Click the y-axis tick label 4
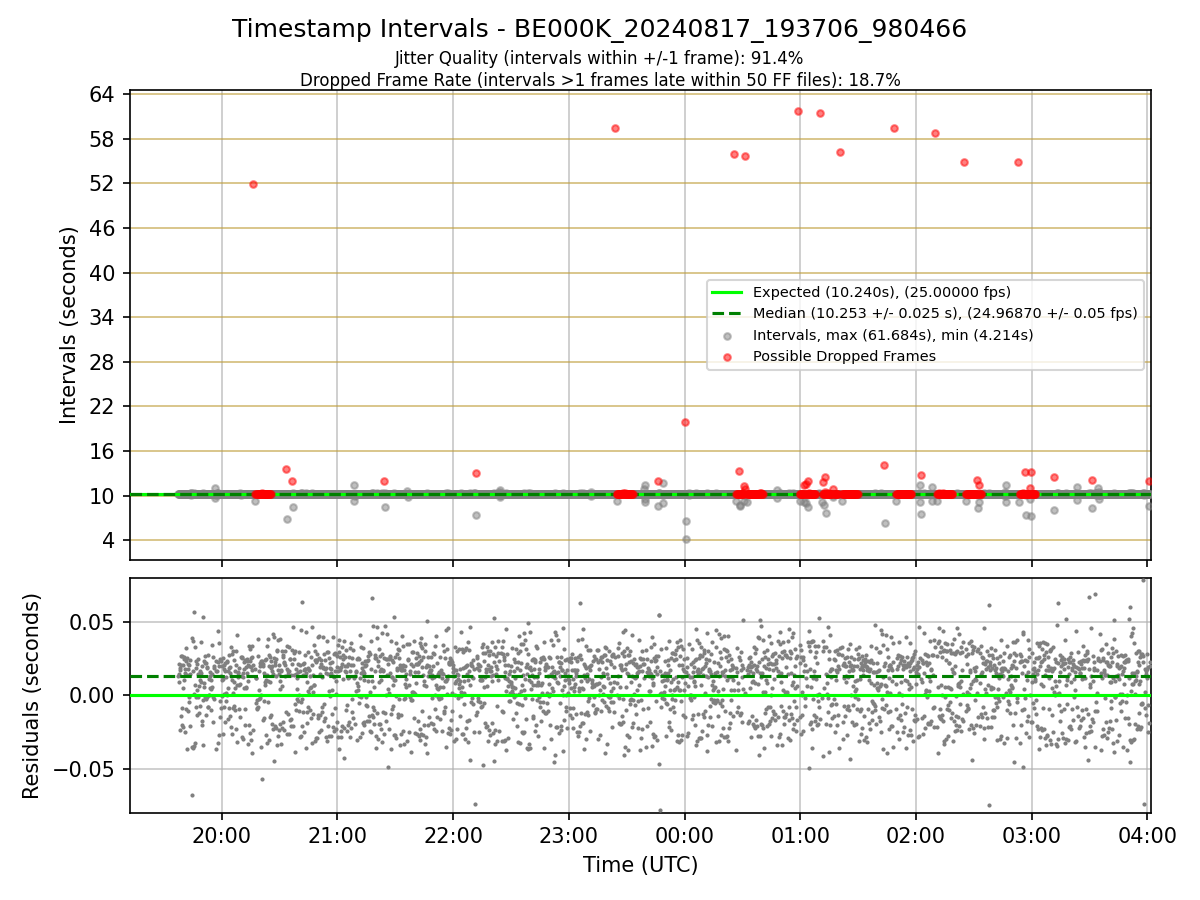This screenshot has height=900, width=1200. pyautogui.click(x=111, y=540)
